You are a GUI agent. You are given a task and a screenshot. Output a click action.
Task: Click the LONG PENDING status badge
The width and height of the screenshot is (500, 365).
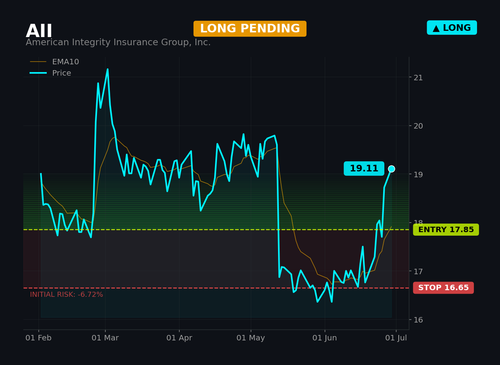click(250, 29)
